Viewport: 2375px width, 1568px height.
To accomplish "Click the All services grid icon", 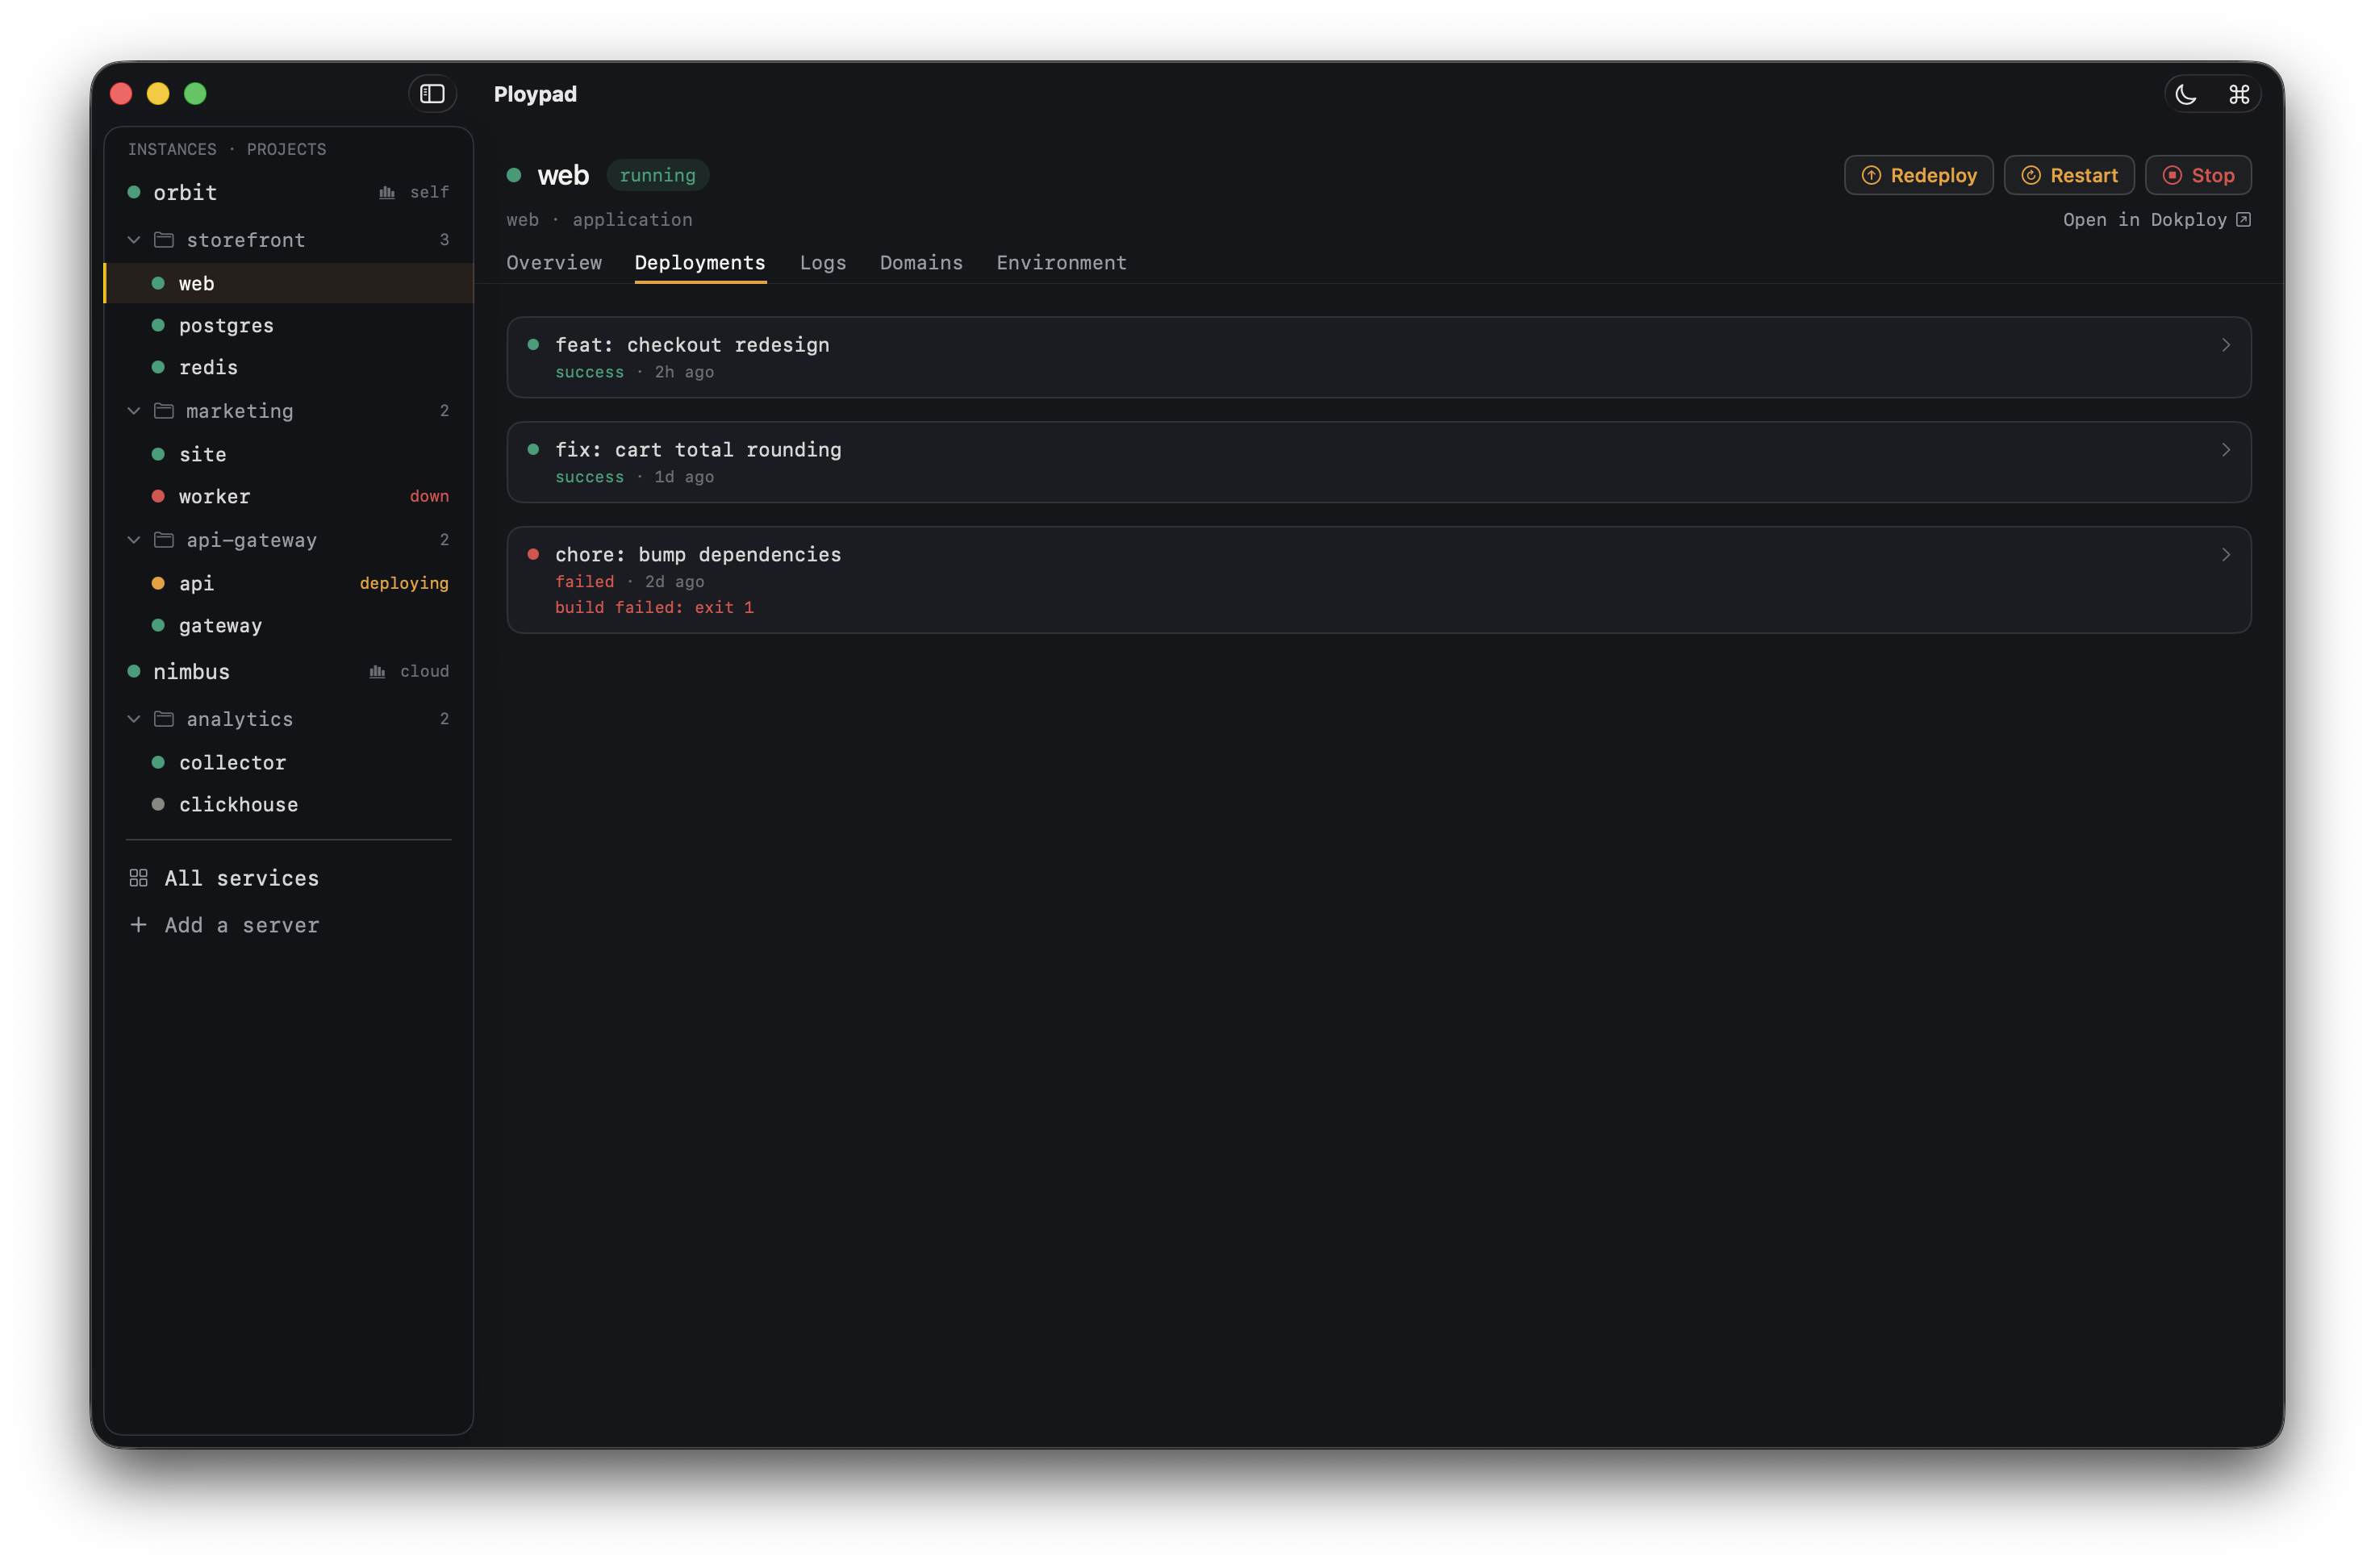I will click(x=139, y=879).
